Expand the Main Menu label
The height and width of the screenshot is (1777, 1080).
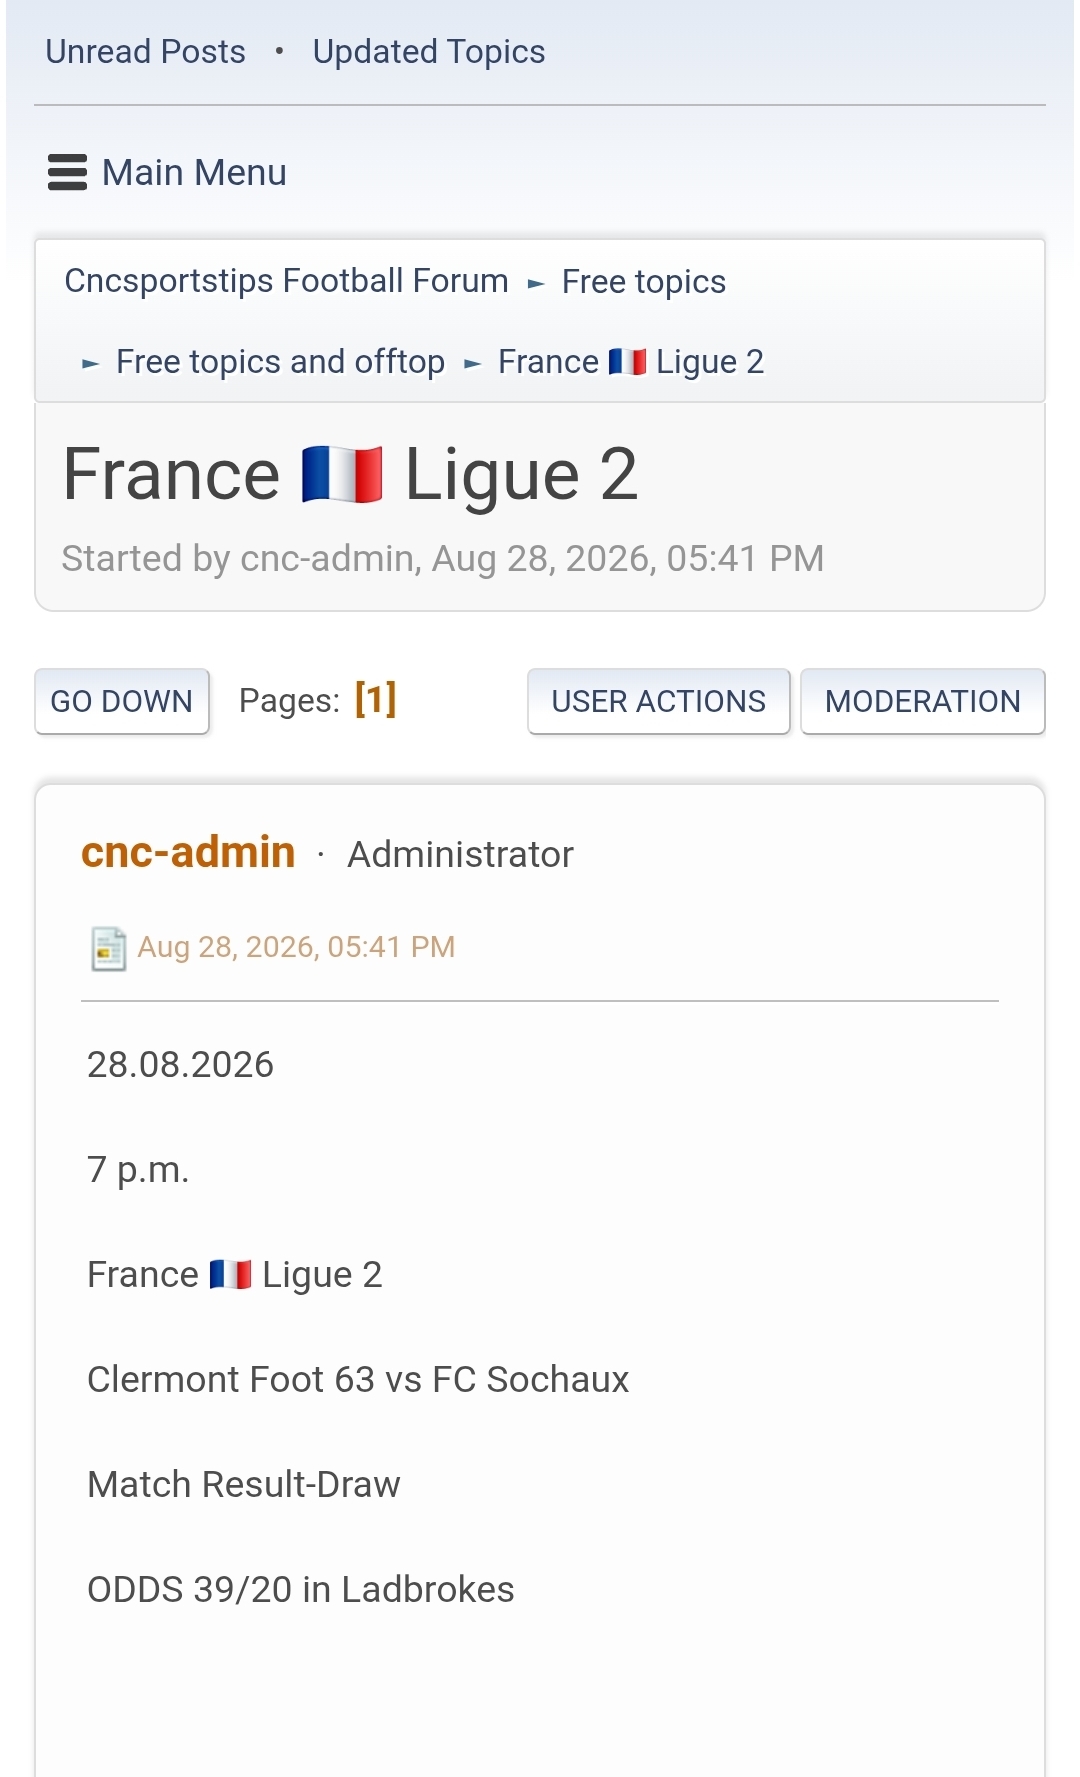coord(194,172)
